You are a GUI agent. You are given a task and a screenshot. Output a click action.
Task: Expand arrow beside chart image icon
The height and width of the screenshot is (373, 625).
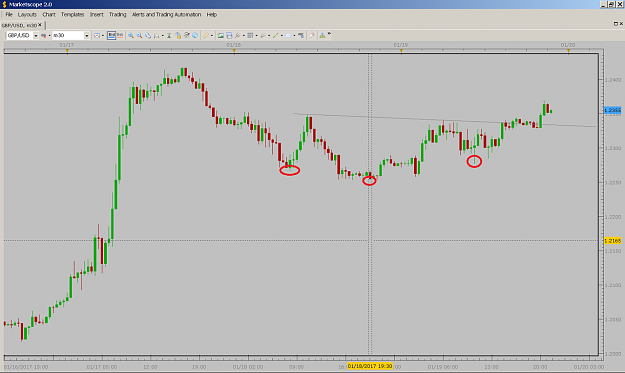pyautogui.click(x=103, y=35)
